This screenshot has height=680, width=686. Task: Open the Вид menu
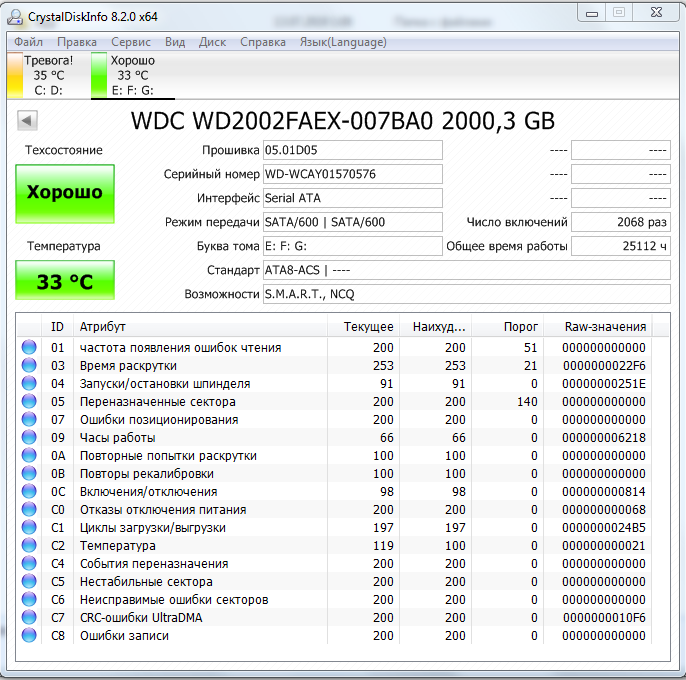[175, 42]
